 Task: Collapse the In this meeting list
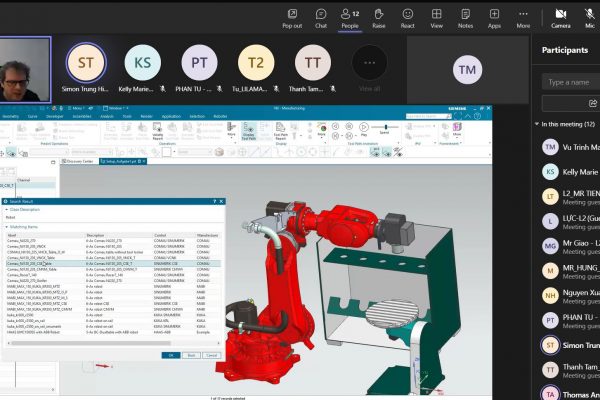tap(537, 124)
